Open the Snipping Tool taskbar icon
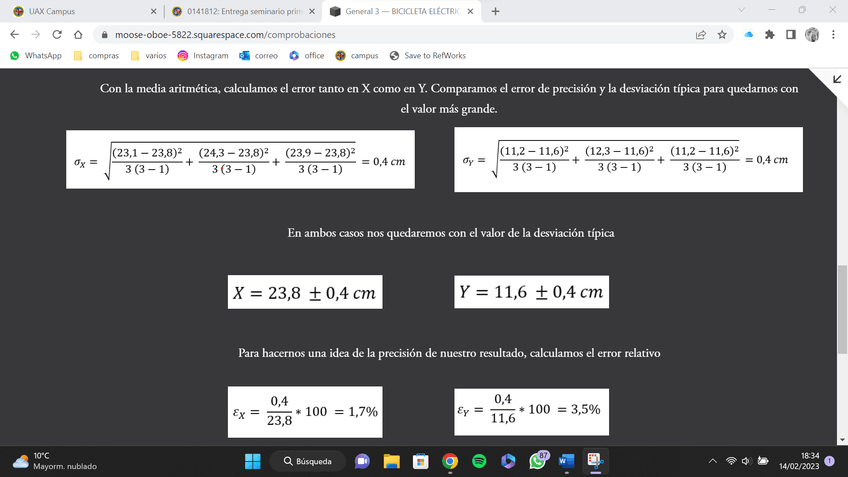The width and height of the screenshot is (848, 477). coord(595,461)
